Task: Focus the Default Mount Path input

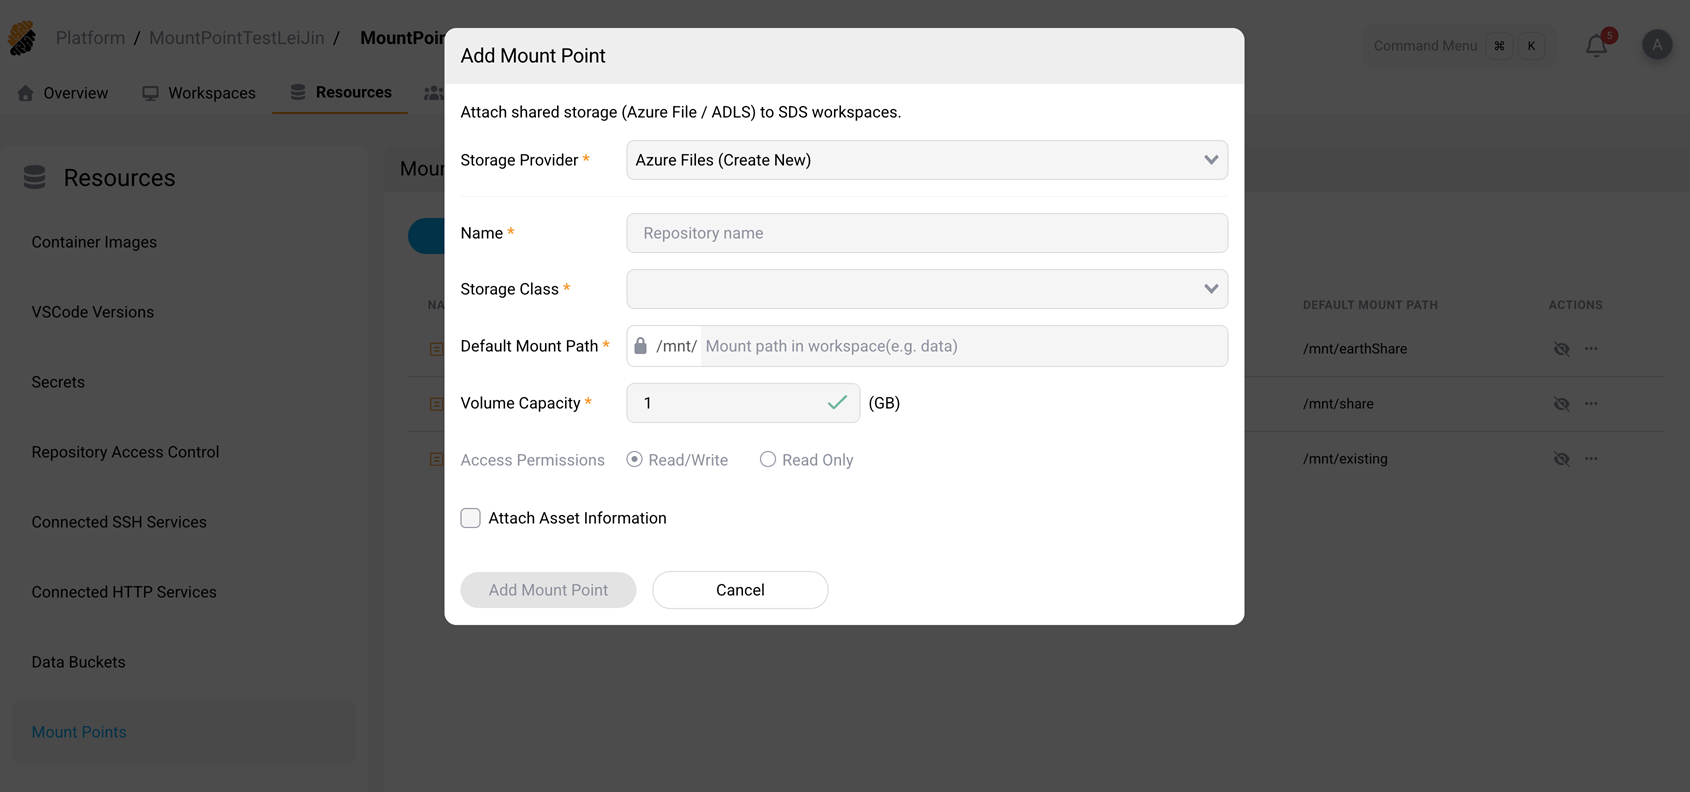Action: (x=964, y=346)
